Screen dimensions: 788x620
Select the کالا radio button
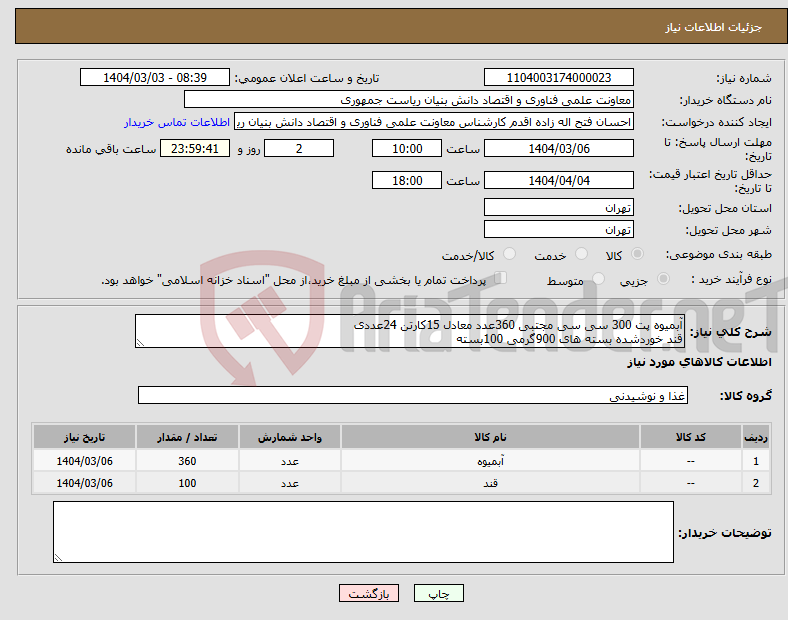pos(637,254)
